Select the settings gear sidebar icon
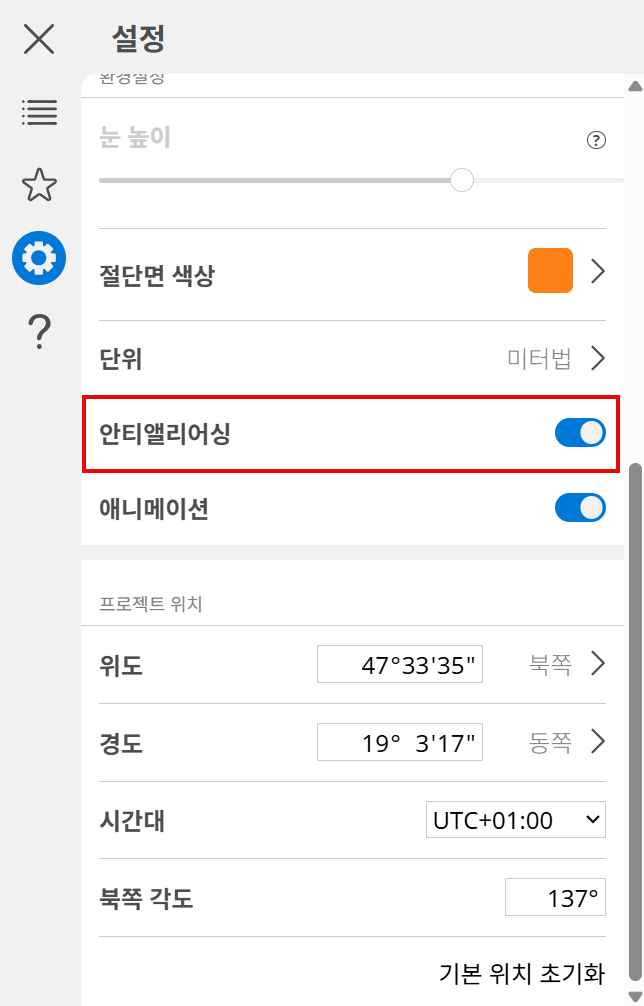The width and height of the screenshot is (644, 1006). 39,258
